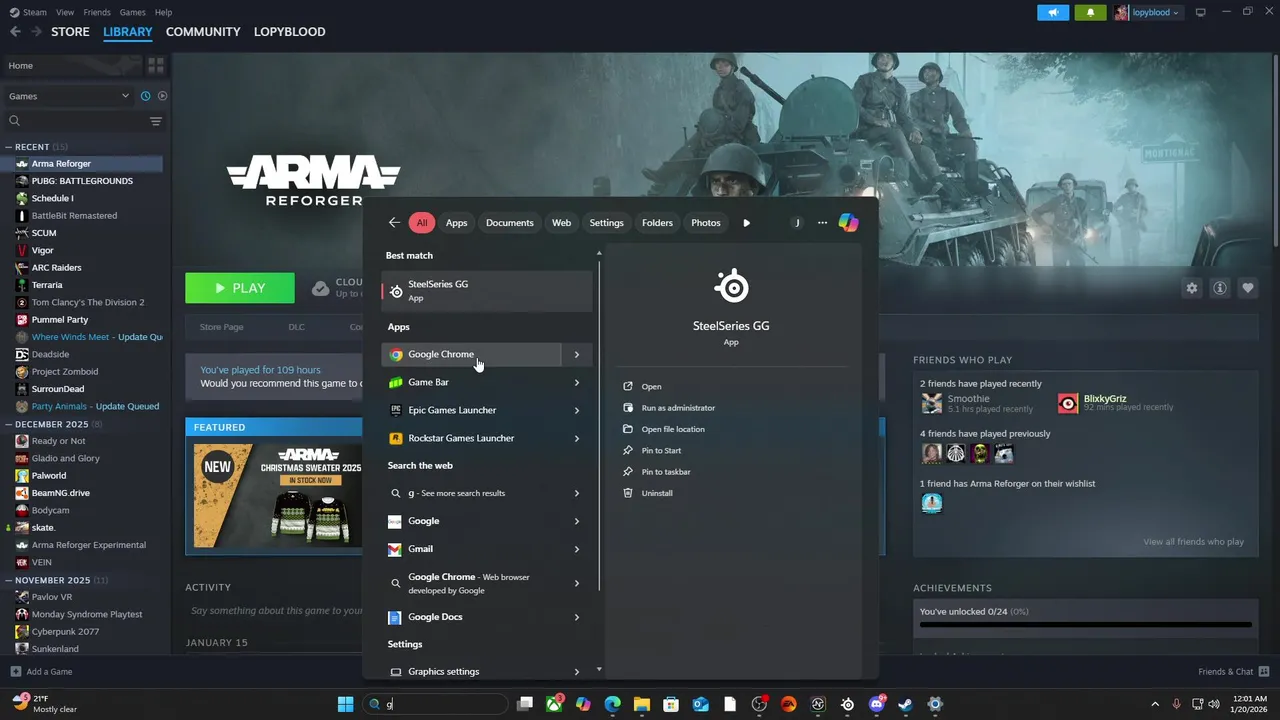Open the Store Page tab
This screenshot has width=1280, height=720.
(x=221, y=327)
